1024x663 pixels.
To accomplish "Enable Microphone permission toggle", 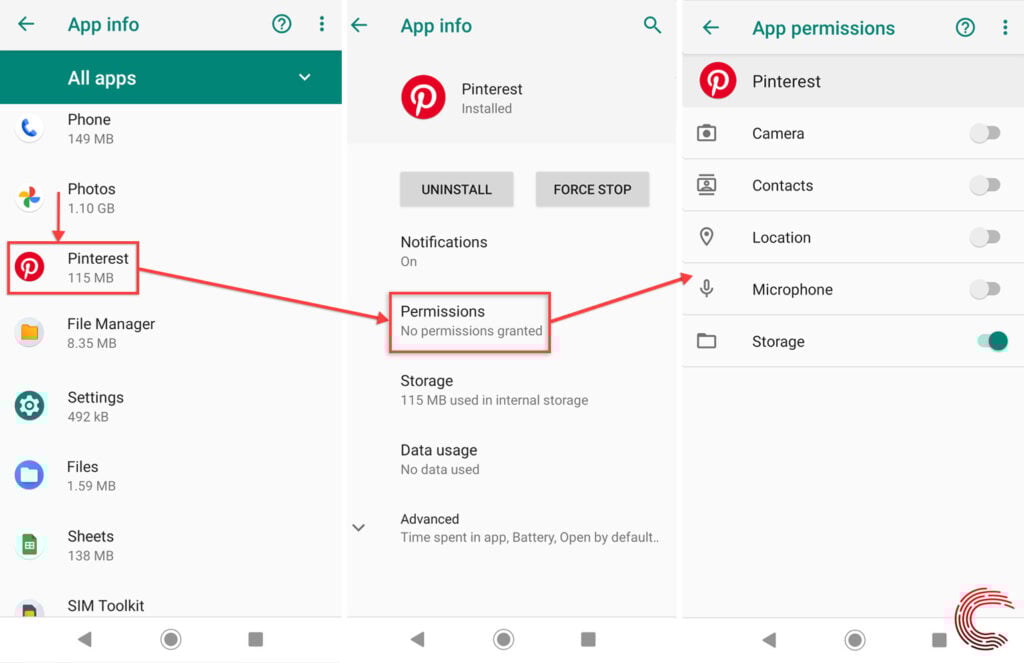I will (985, 289).
